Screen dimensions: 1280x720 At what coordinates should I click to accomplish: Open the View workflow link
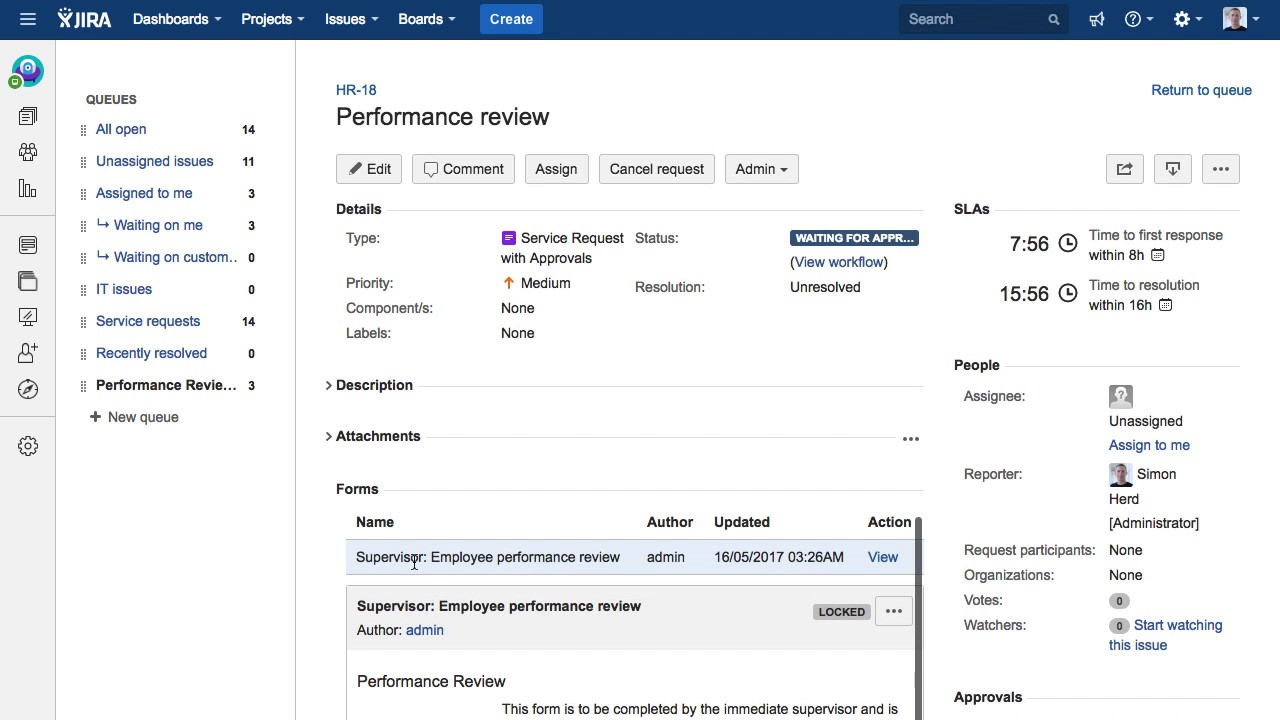(839, 262)
